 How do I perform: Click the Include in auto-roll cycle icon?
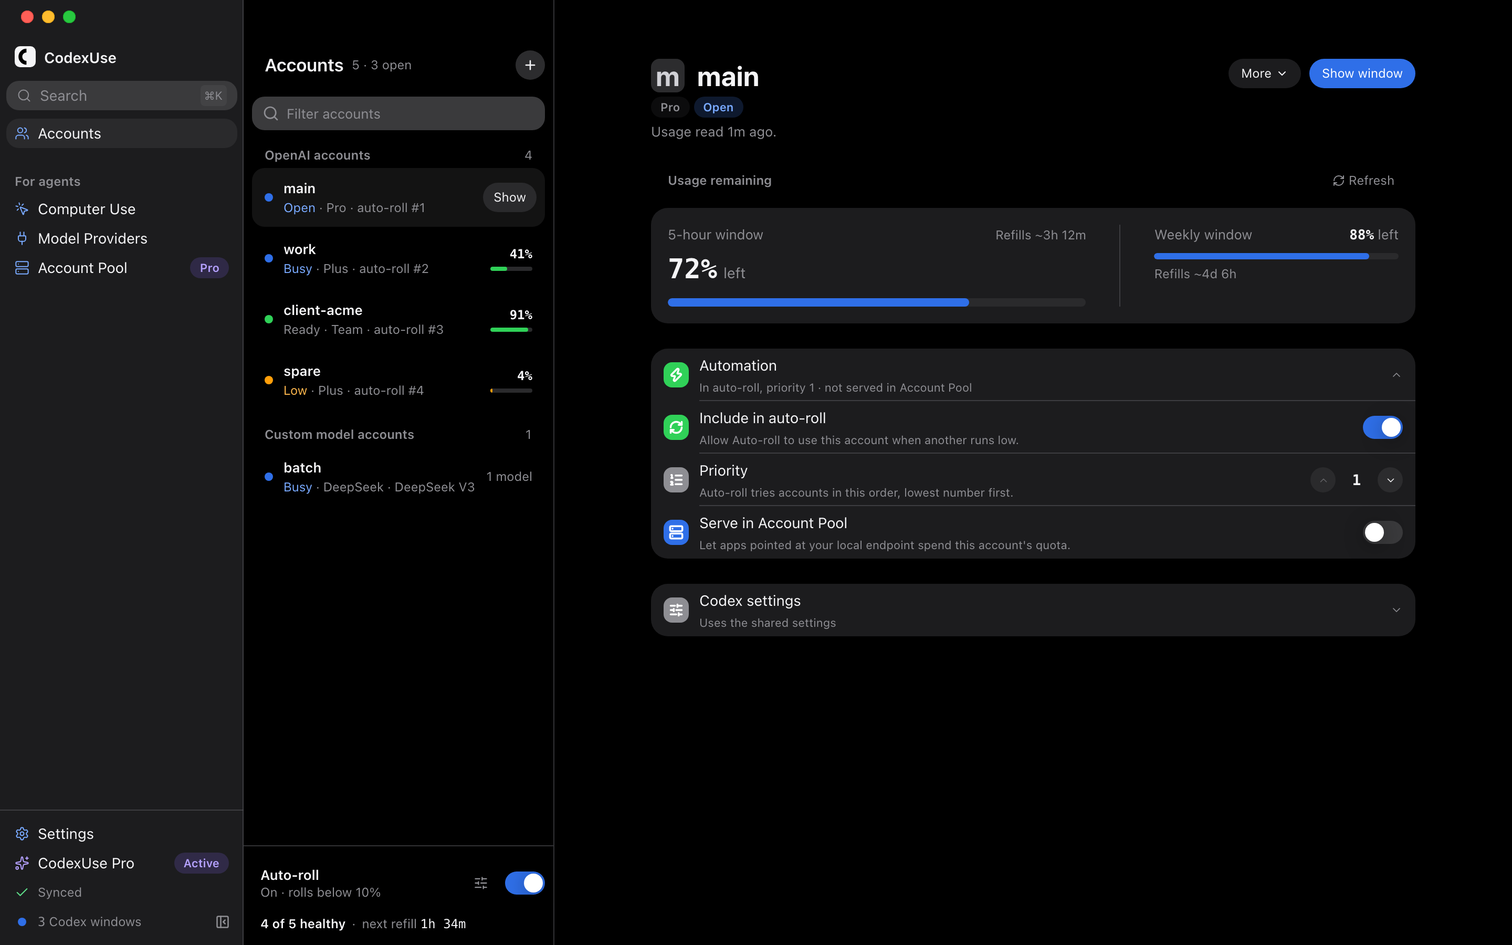click(x=676, y=428)
